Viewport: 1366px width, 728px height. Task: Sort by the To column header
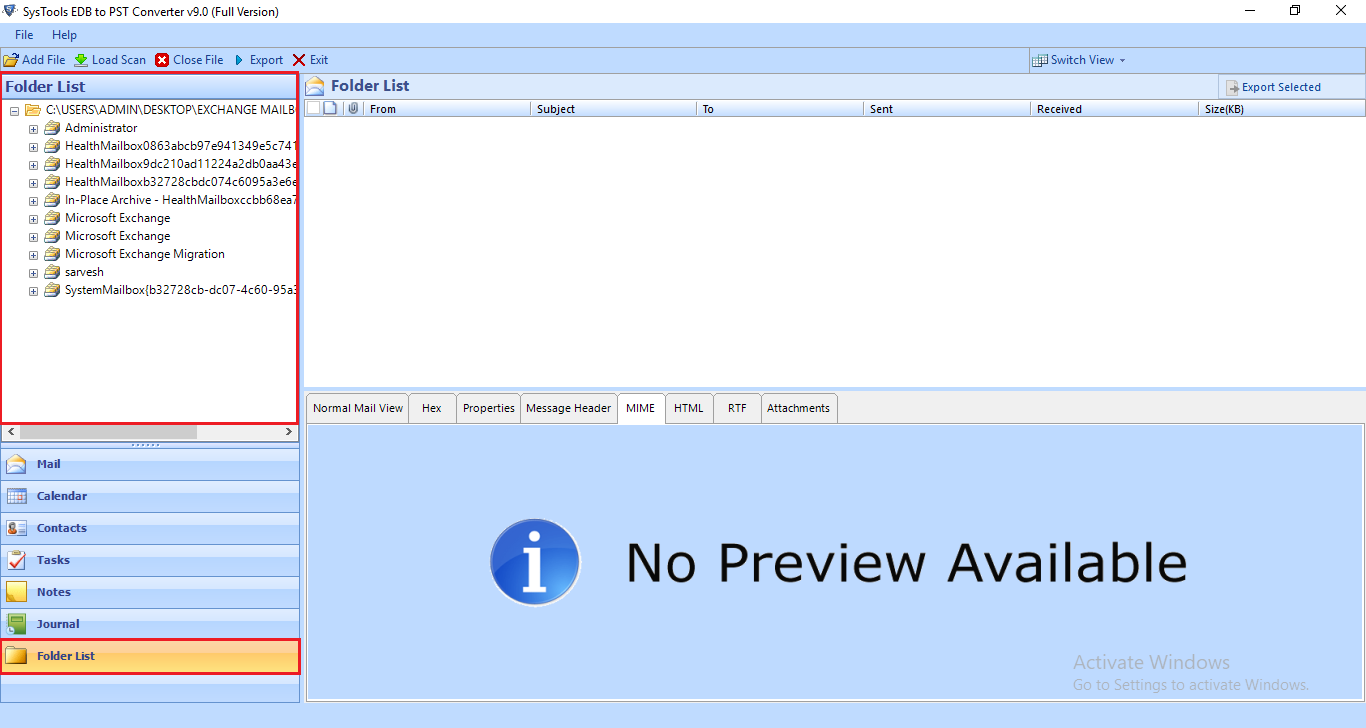click(780, 109)
